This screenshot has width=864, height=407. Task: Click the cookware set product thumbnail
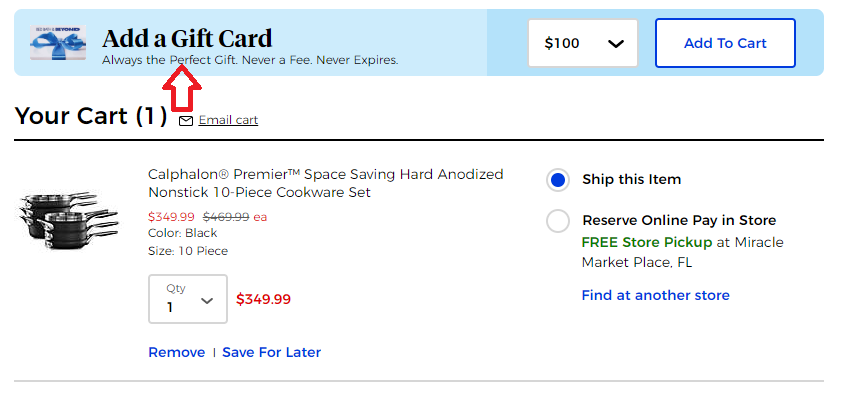[56, 217]
